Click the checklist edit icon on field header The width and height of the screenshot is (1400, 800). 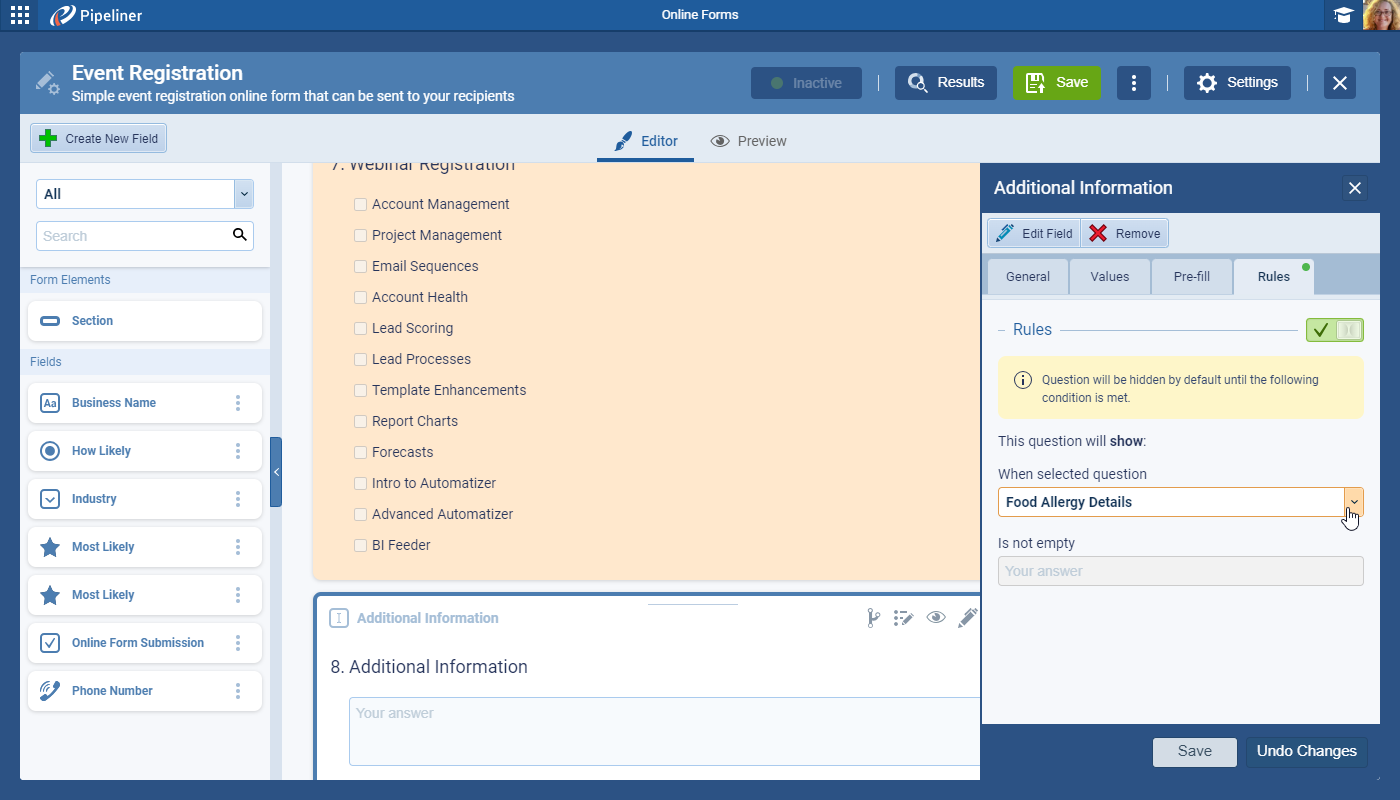coord(904,618)
